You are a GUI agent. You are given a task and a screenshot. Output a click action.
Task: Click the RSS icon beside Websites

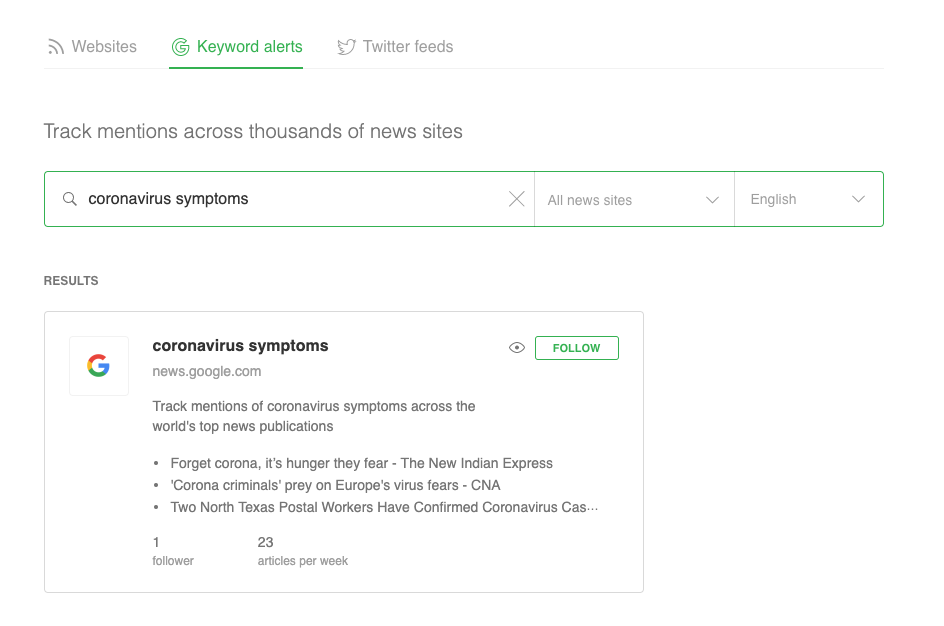tap(56, 47)
